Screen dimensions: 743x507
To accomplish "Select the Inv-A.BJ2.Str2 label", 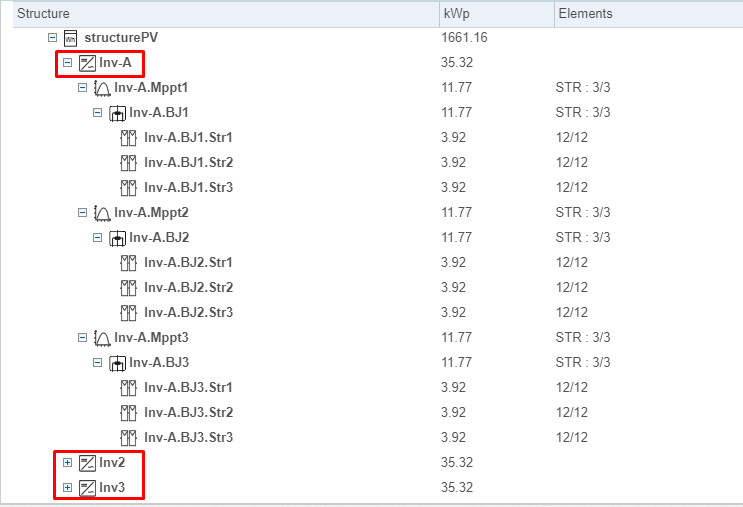I will [188, 288].
